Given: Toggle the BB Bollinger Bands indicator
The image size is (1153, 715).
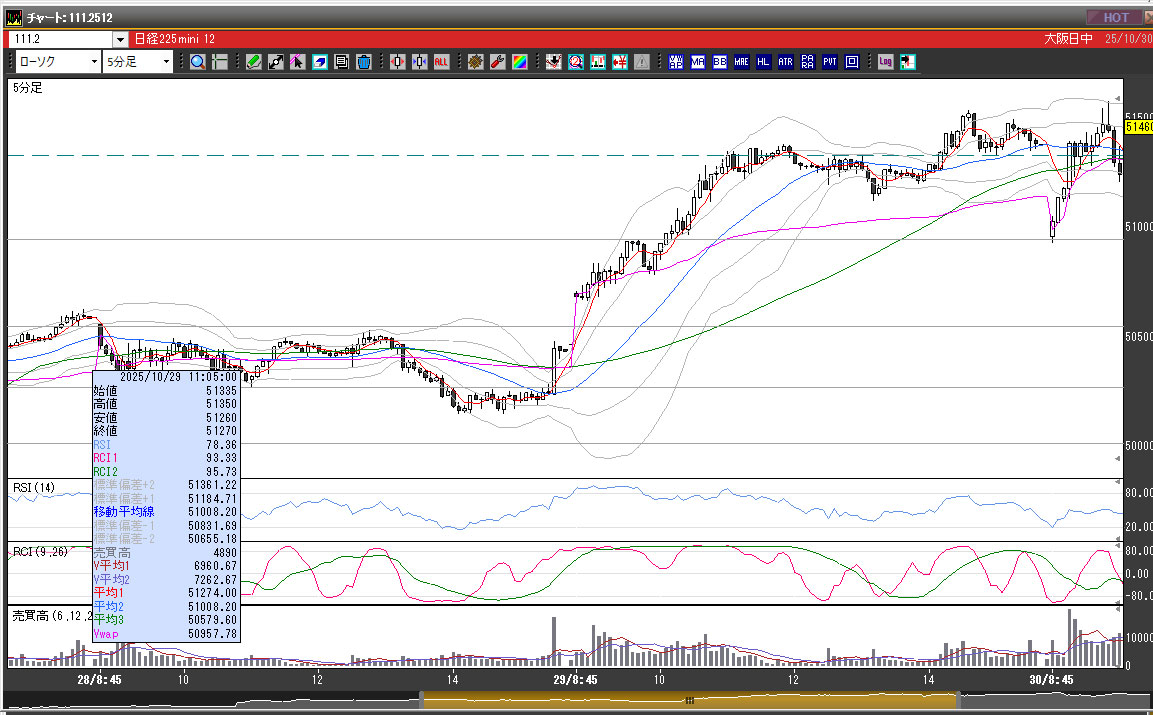Looking at the screenshot, I should point(720,62).
